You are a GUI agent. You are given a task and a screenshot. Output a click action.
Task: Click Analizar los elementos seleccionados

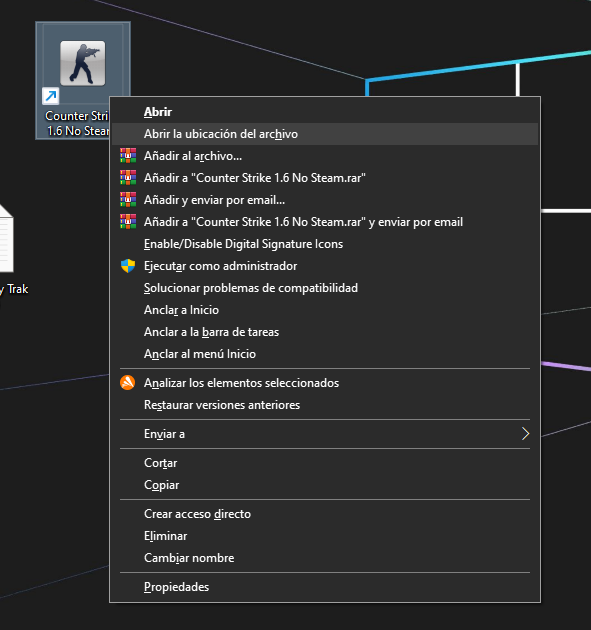click(325, 382)
